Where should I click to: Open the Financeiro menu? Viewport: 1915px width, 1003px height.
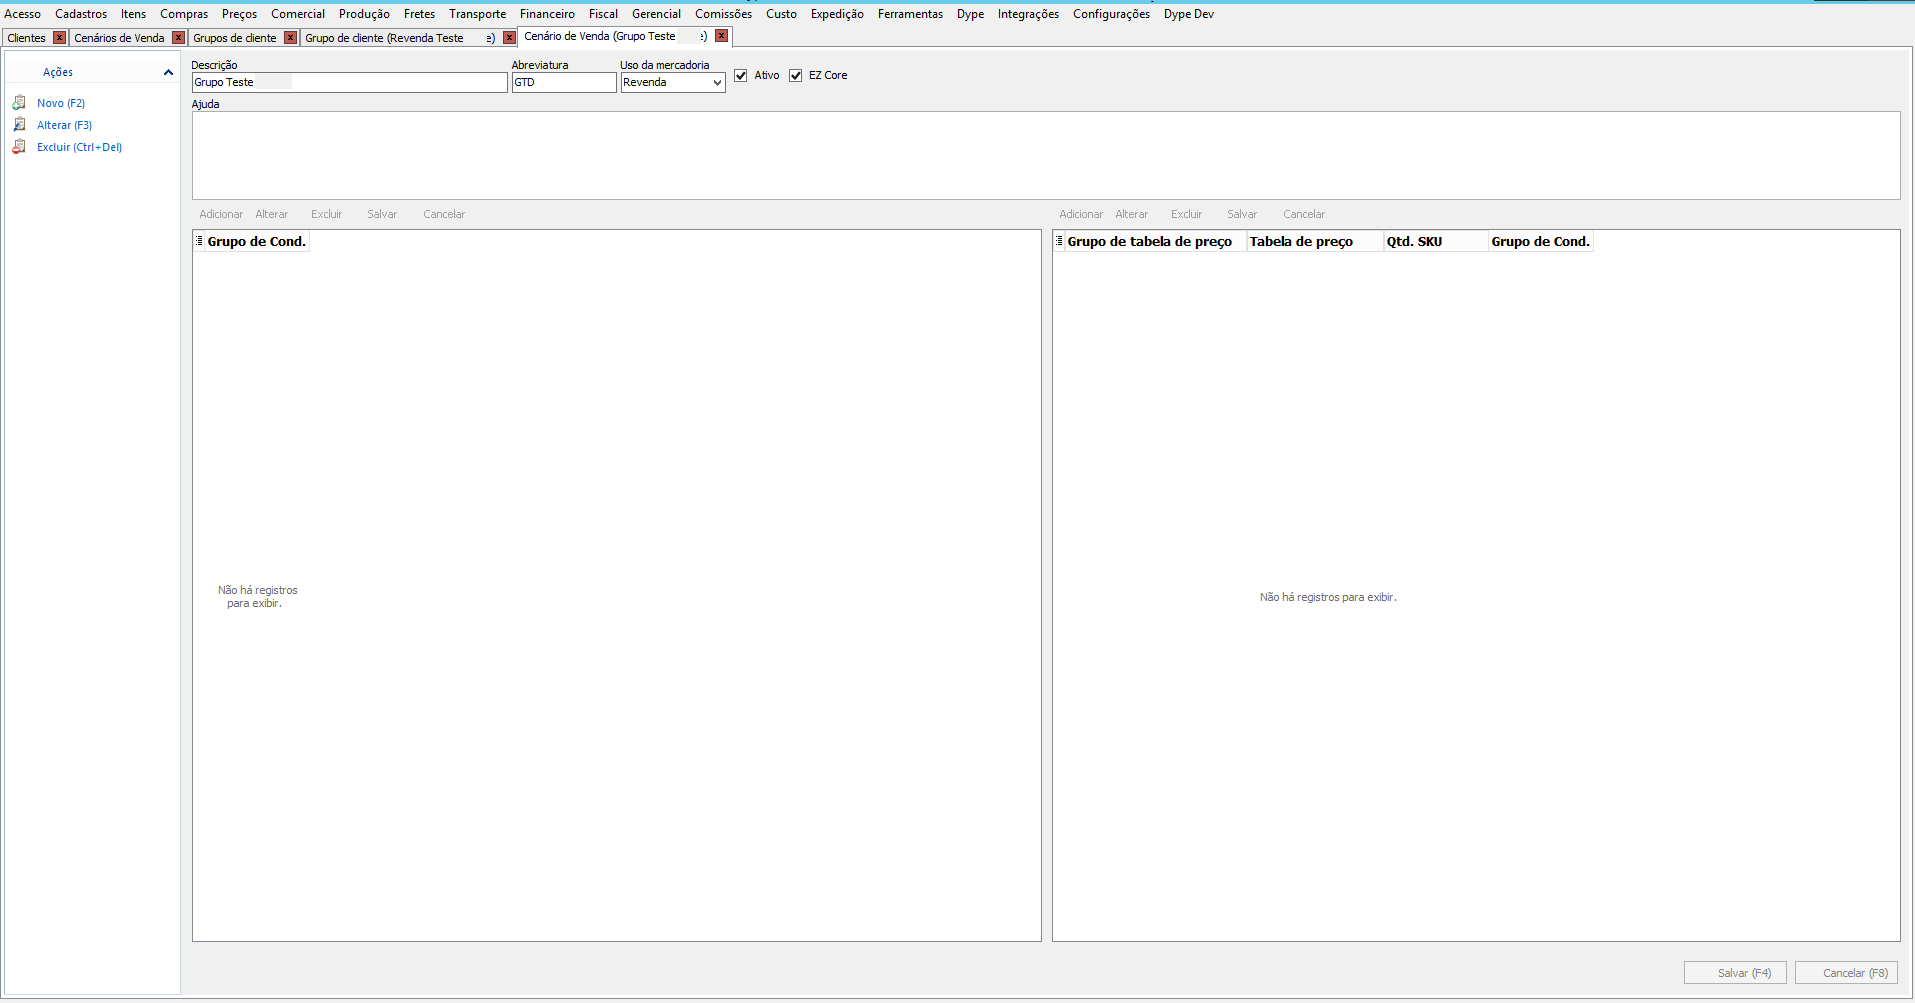click(547, 14)
